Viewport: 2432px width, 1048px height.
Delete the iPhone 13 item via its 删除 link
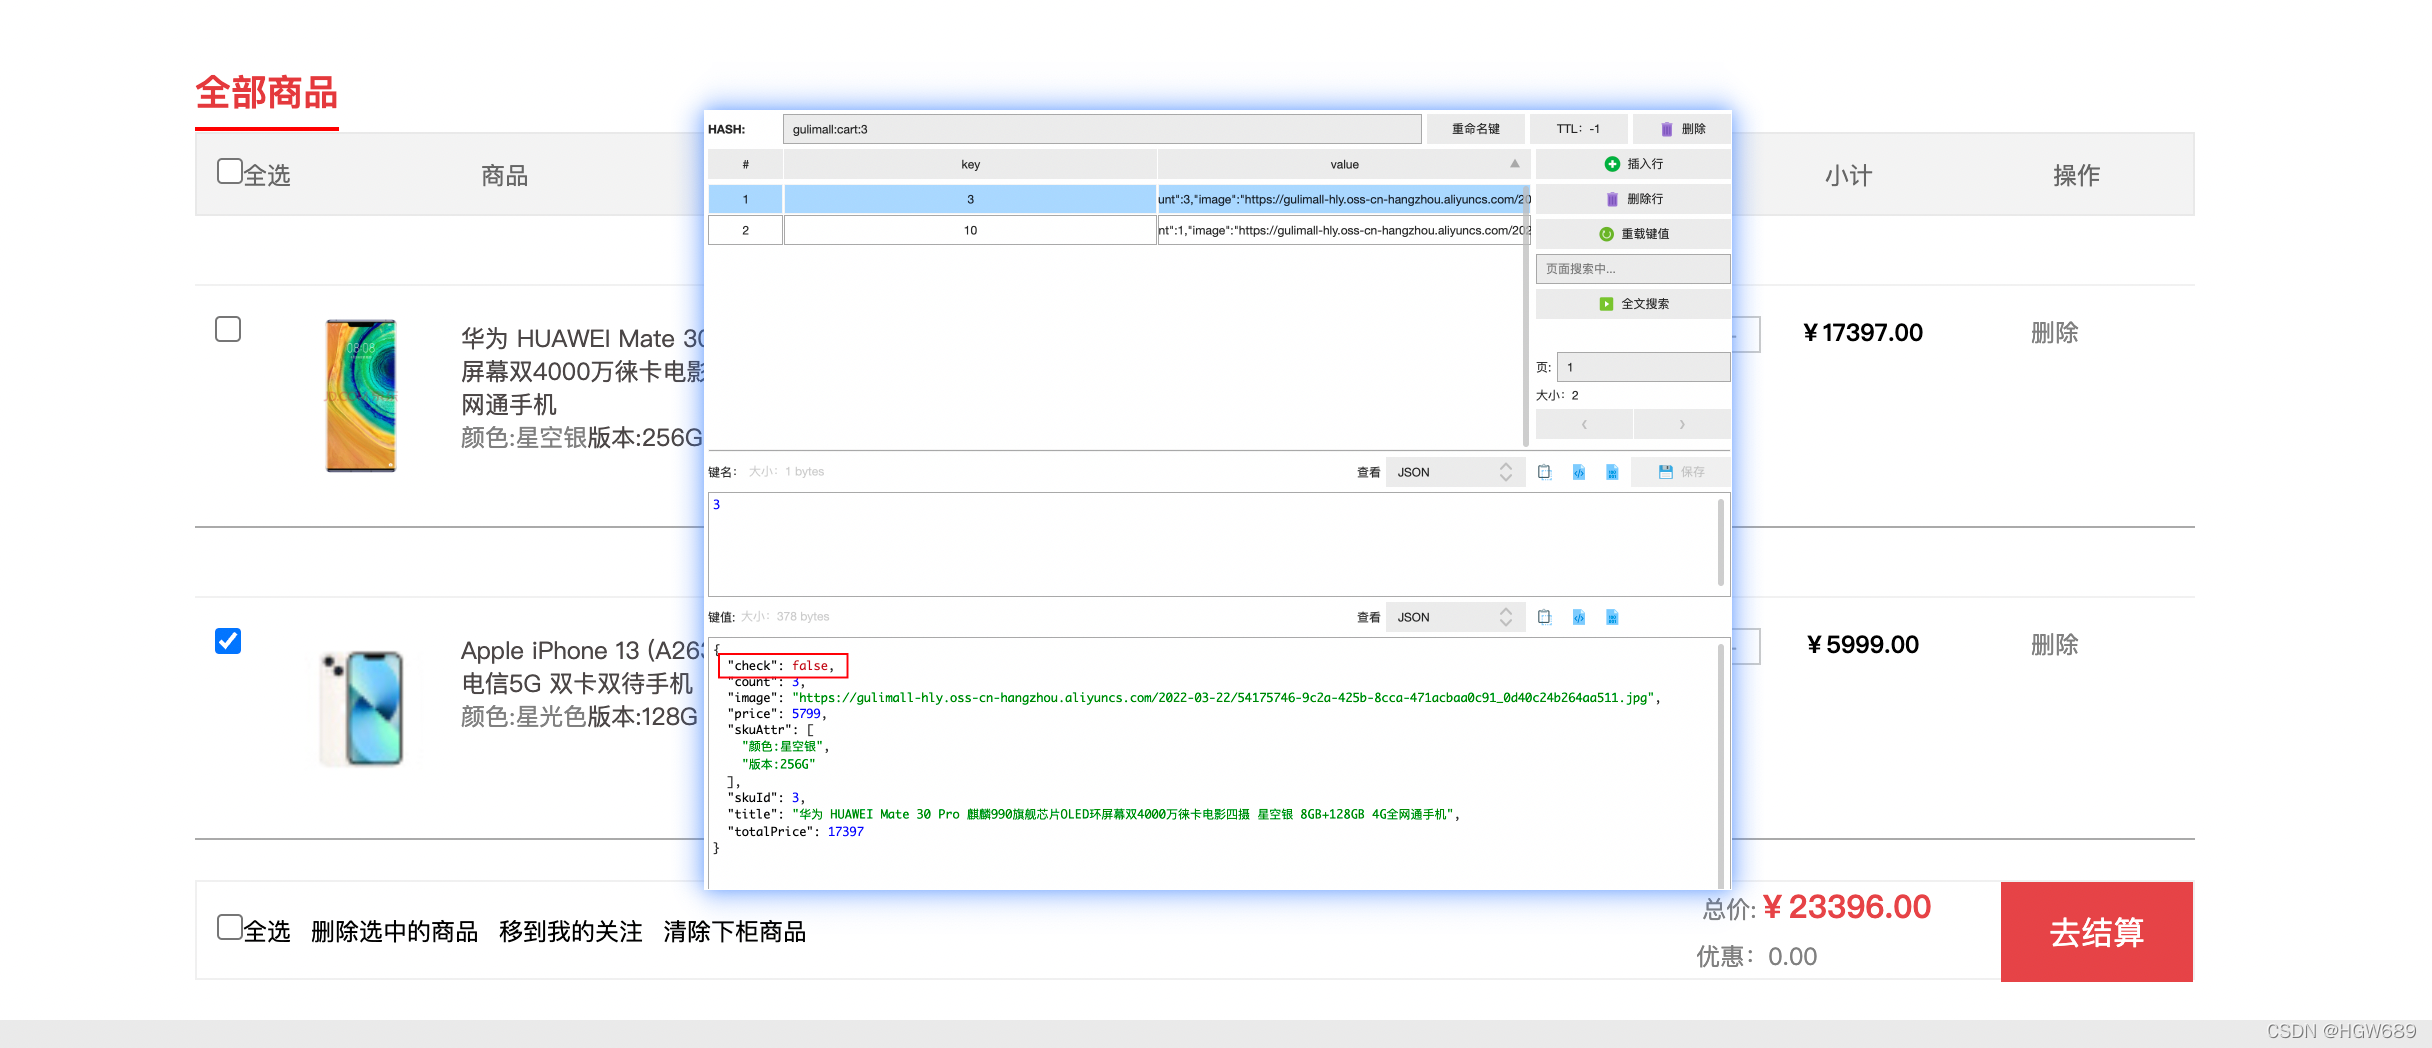point(2054,645)
